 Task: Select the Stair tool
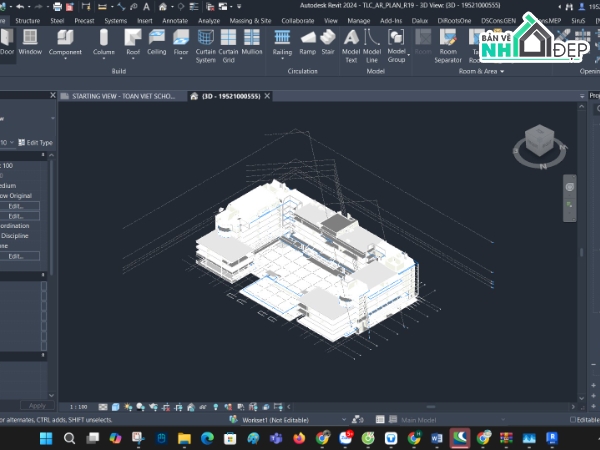(x=328, y=42)
